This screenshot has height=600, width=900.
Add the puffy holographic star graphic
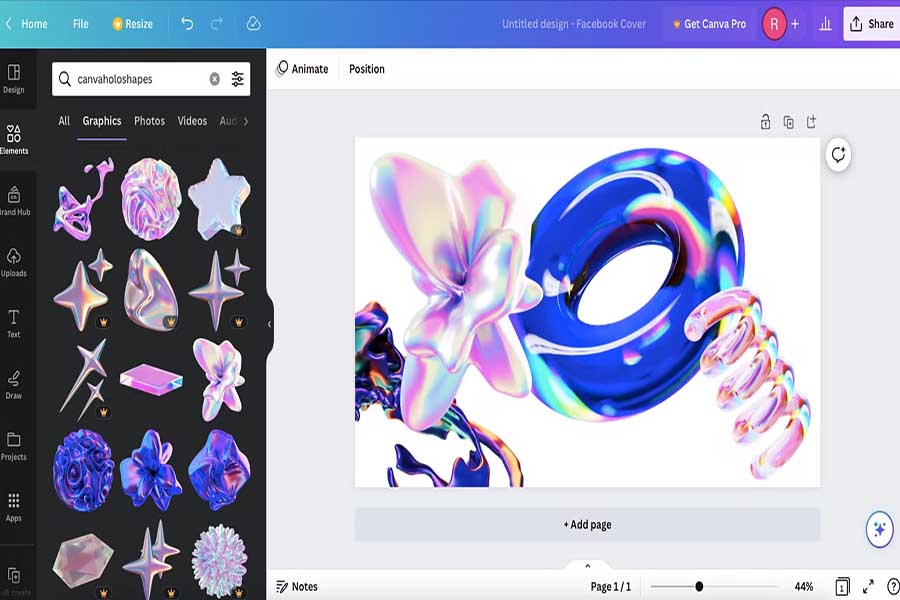point(219,198)
